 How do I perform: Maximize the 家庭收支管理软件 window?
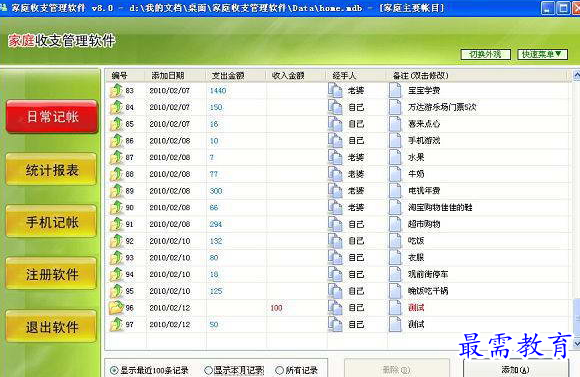[564, 8]
